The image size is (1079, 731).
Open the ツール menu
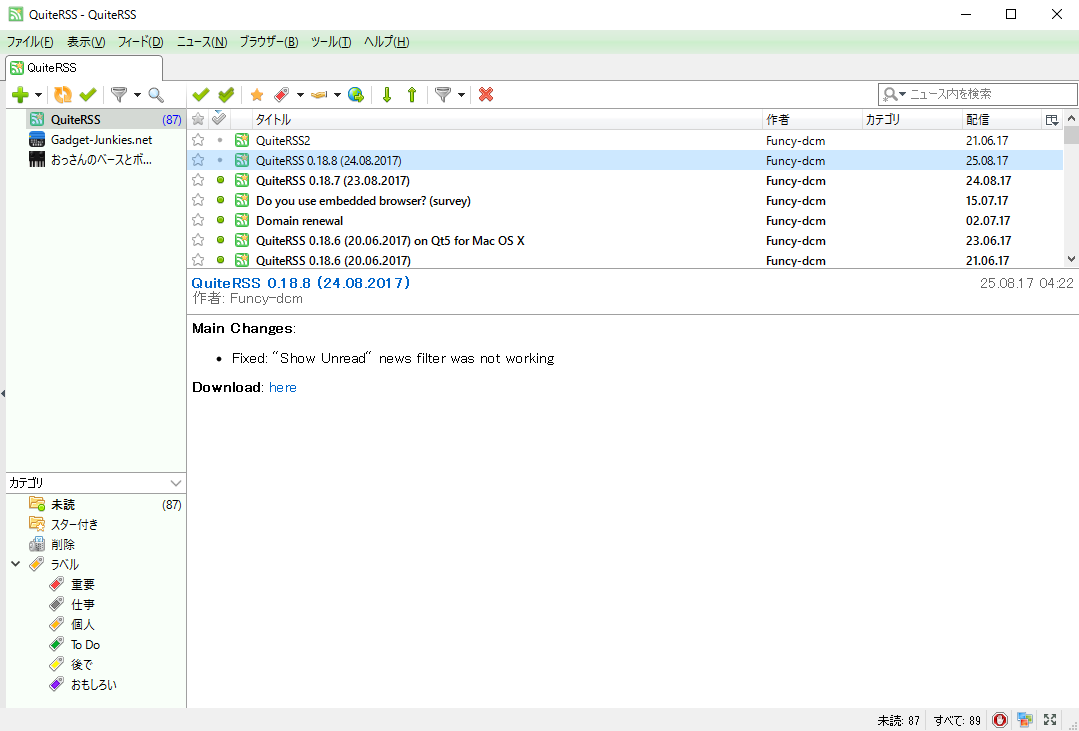pyautogui.click(x=331, y=42)
